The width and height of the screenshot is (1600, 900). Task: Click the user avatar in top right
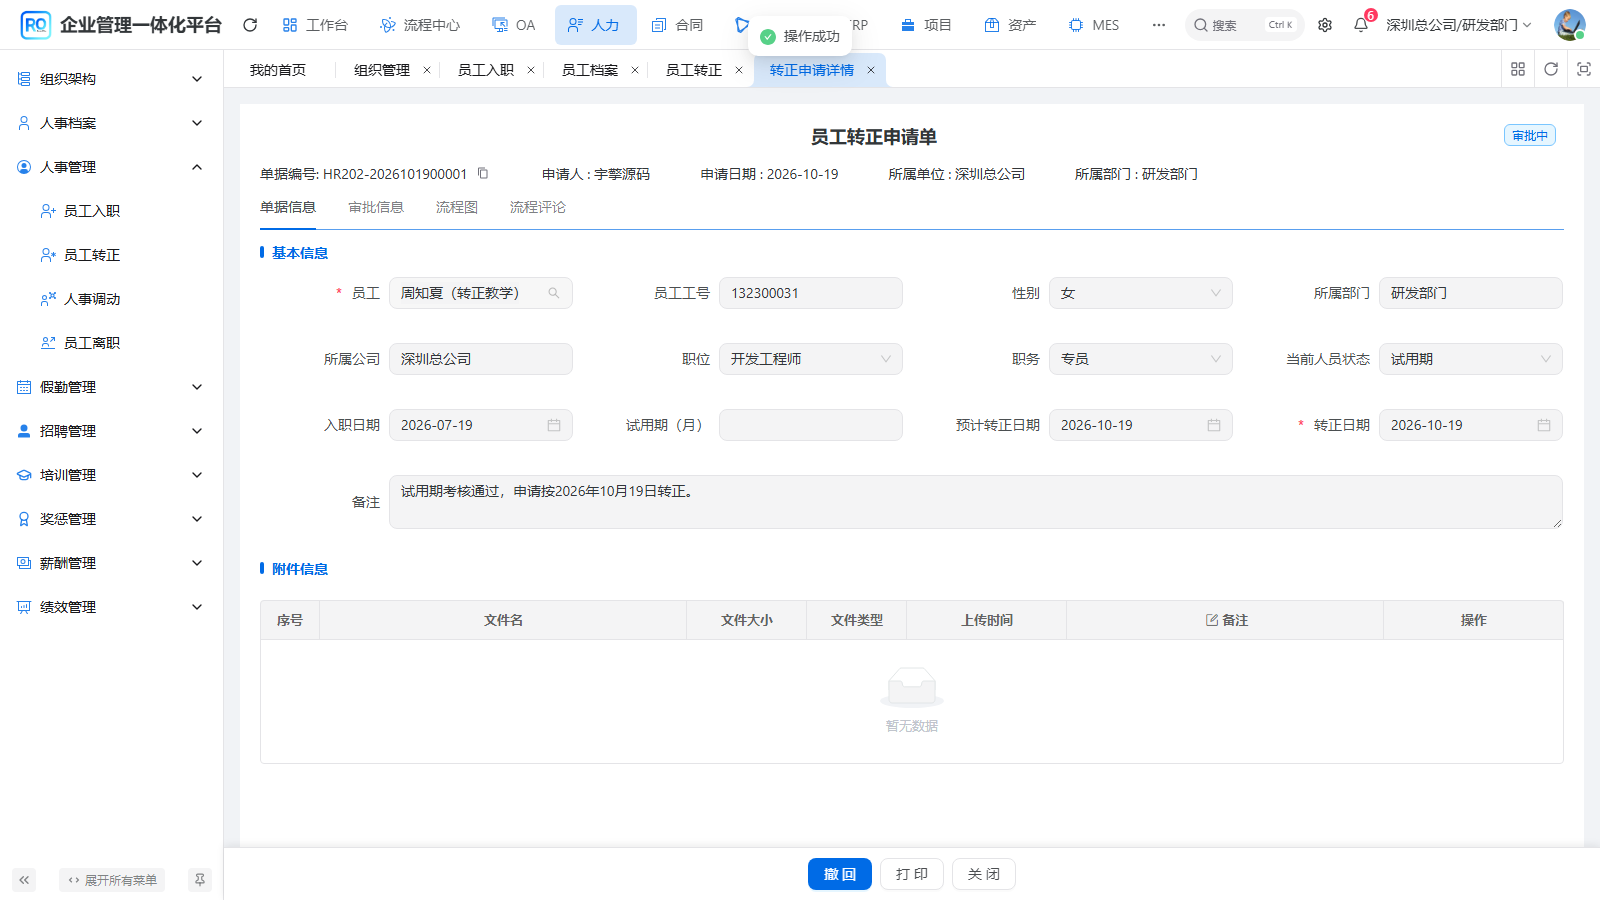[x=1569, y=25]
